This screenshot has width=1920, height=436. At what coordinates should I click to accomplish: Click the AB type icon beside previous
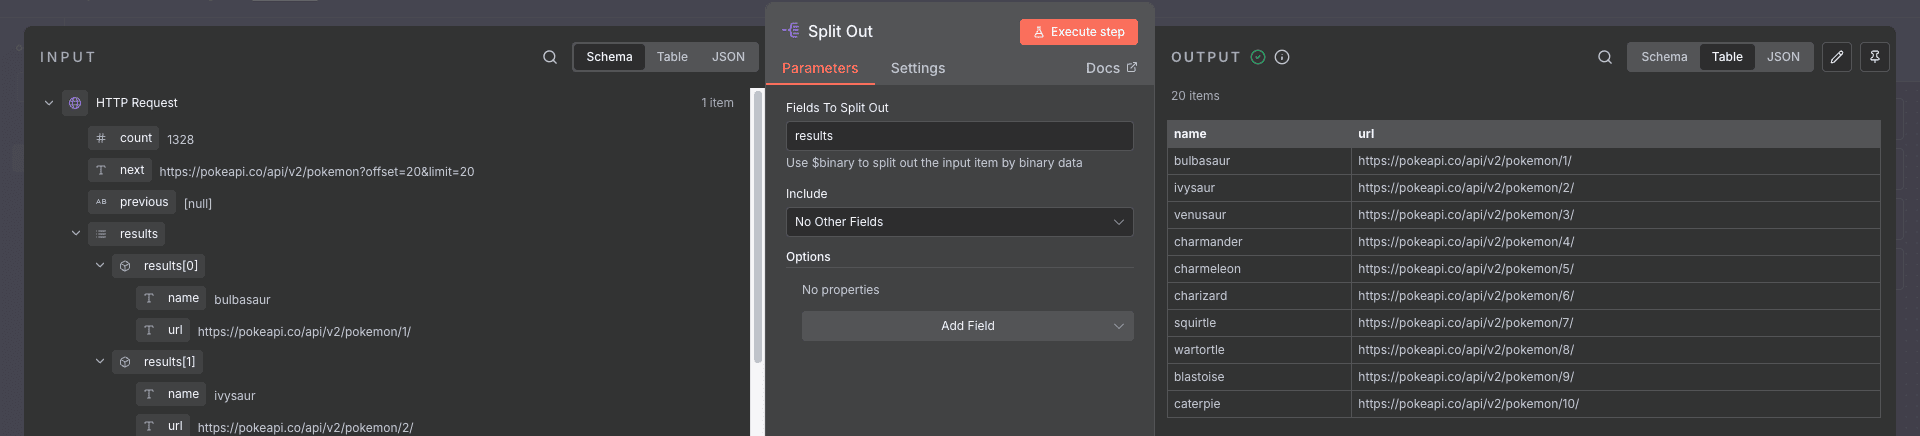[101, 202]
